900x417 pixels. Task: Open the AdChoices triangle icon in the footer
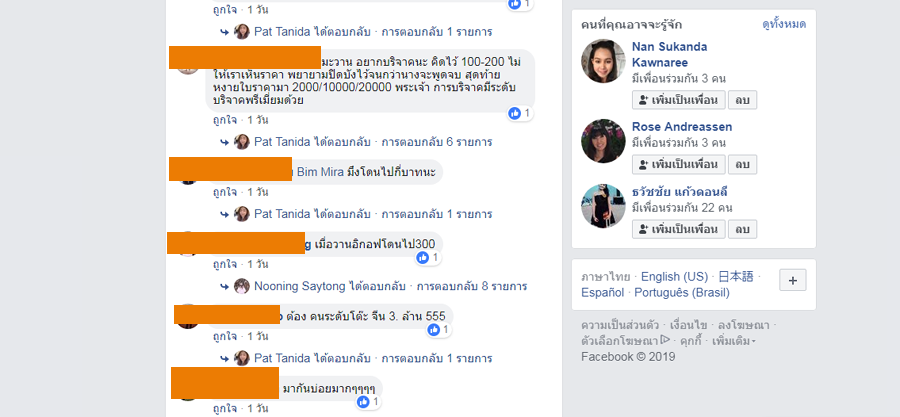[665, 340]
